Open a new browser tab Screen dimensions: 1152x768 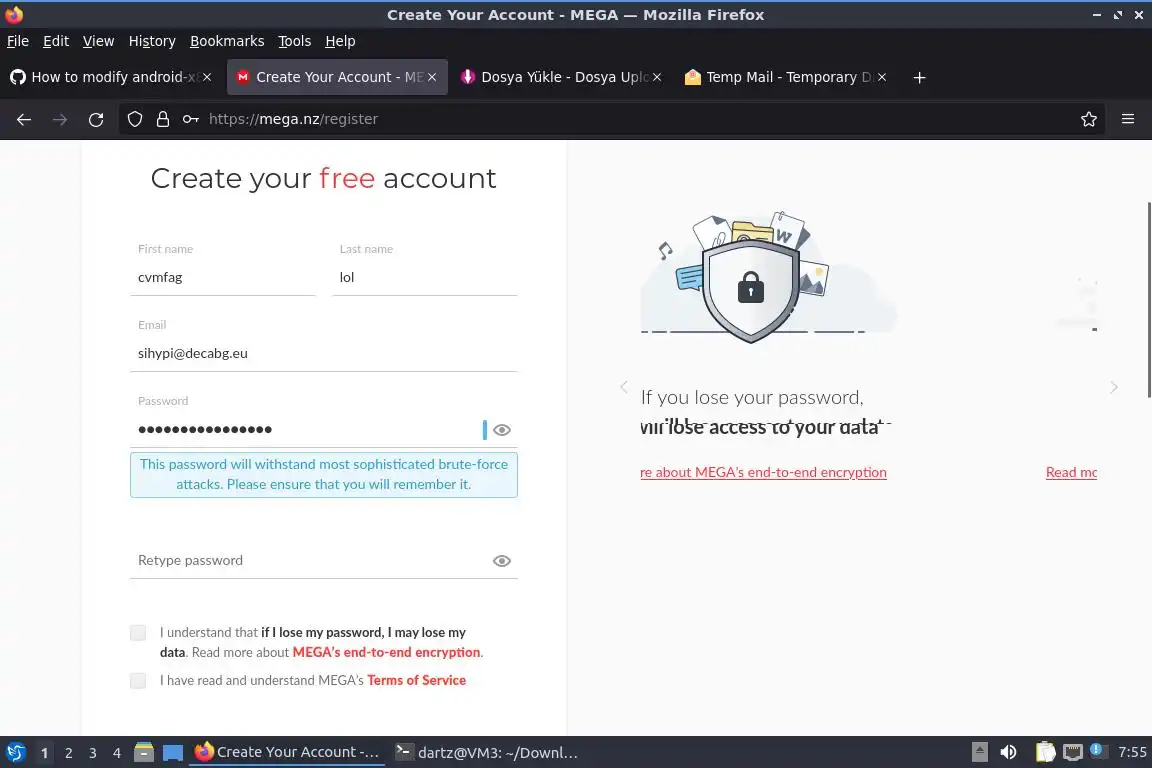click(919, 77)
